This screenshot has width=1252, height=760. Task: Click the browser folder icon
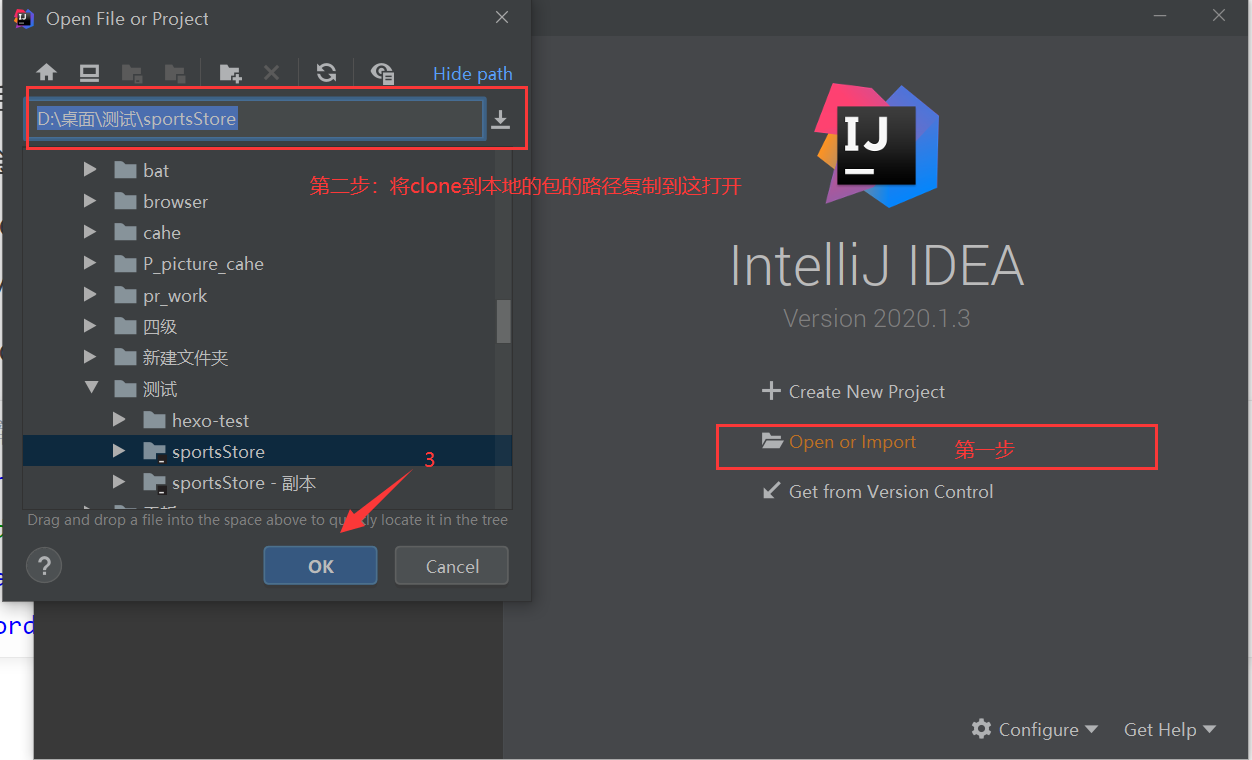[125, 201]
